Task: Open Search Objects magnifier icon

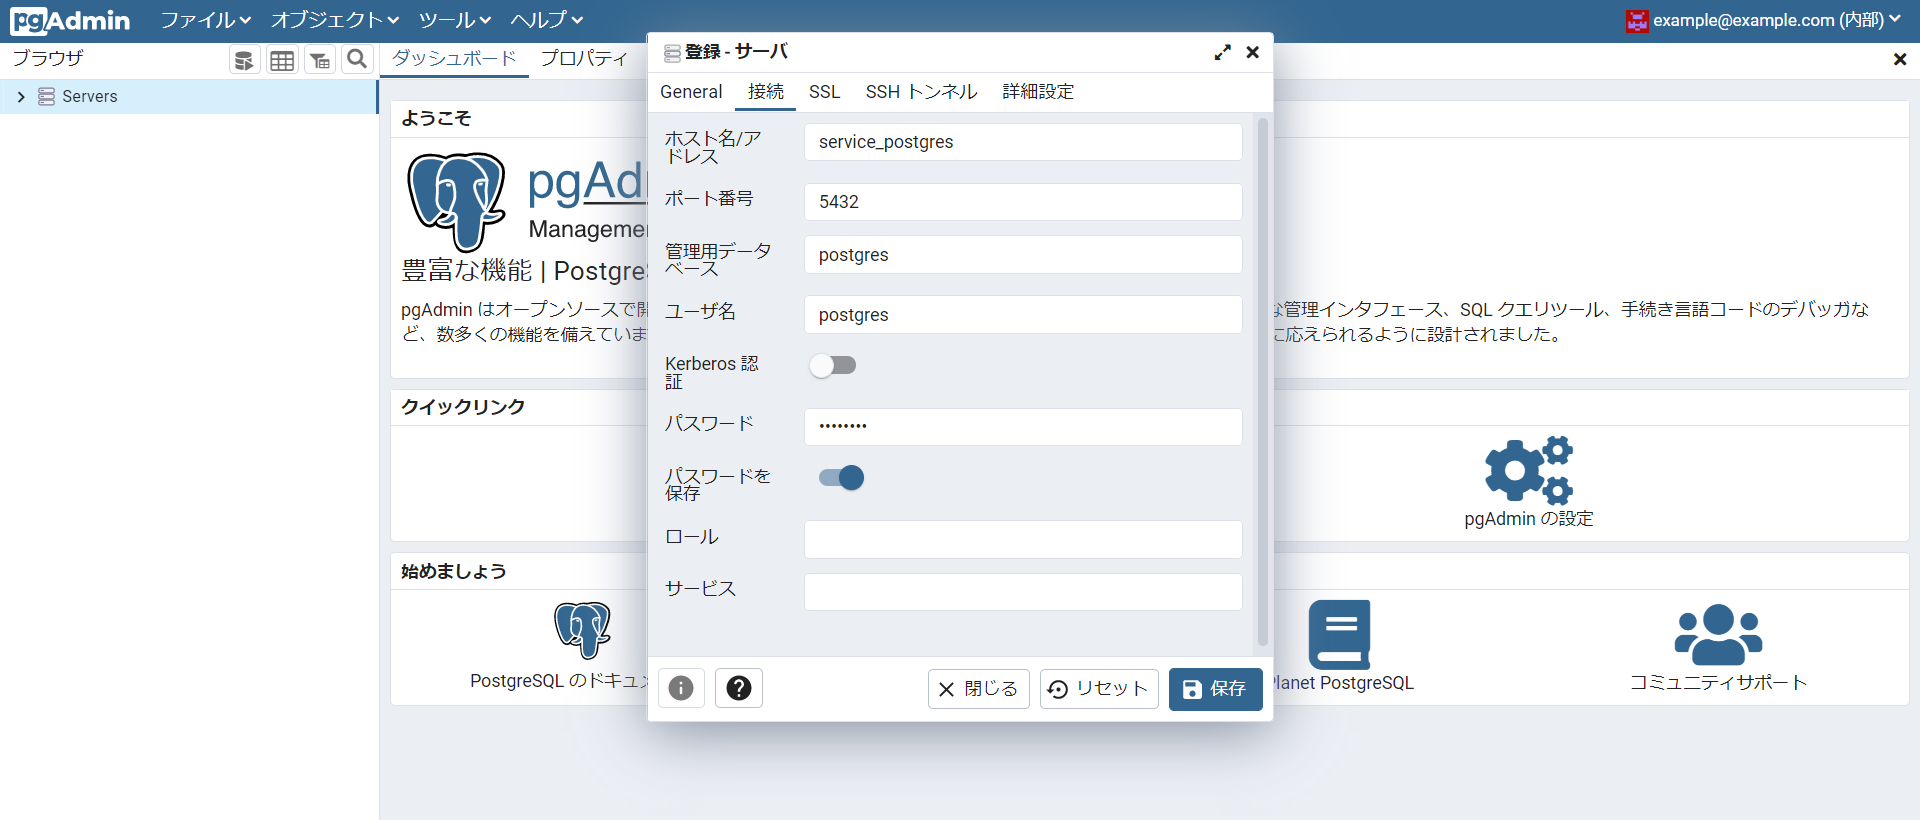Action: [x=357, y=60]
